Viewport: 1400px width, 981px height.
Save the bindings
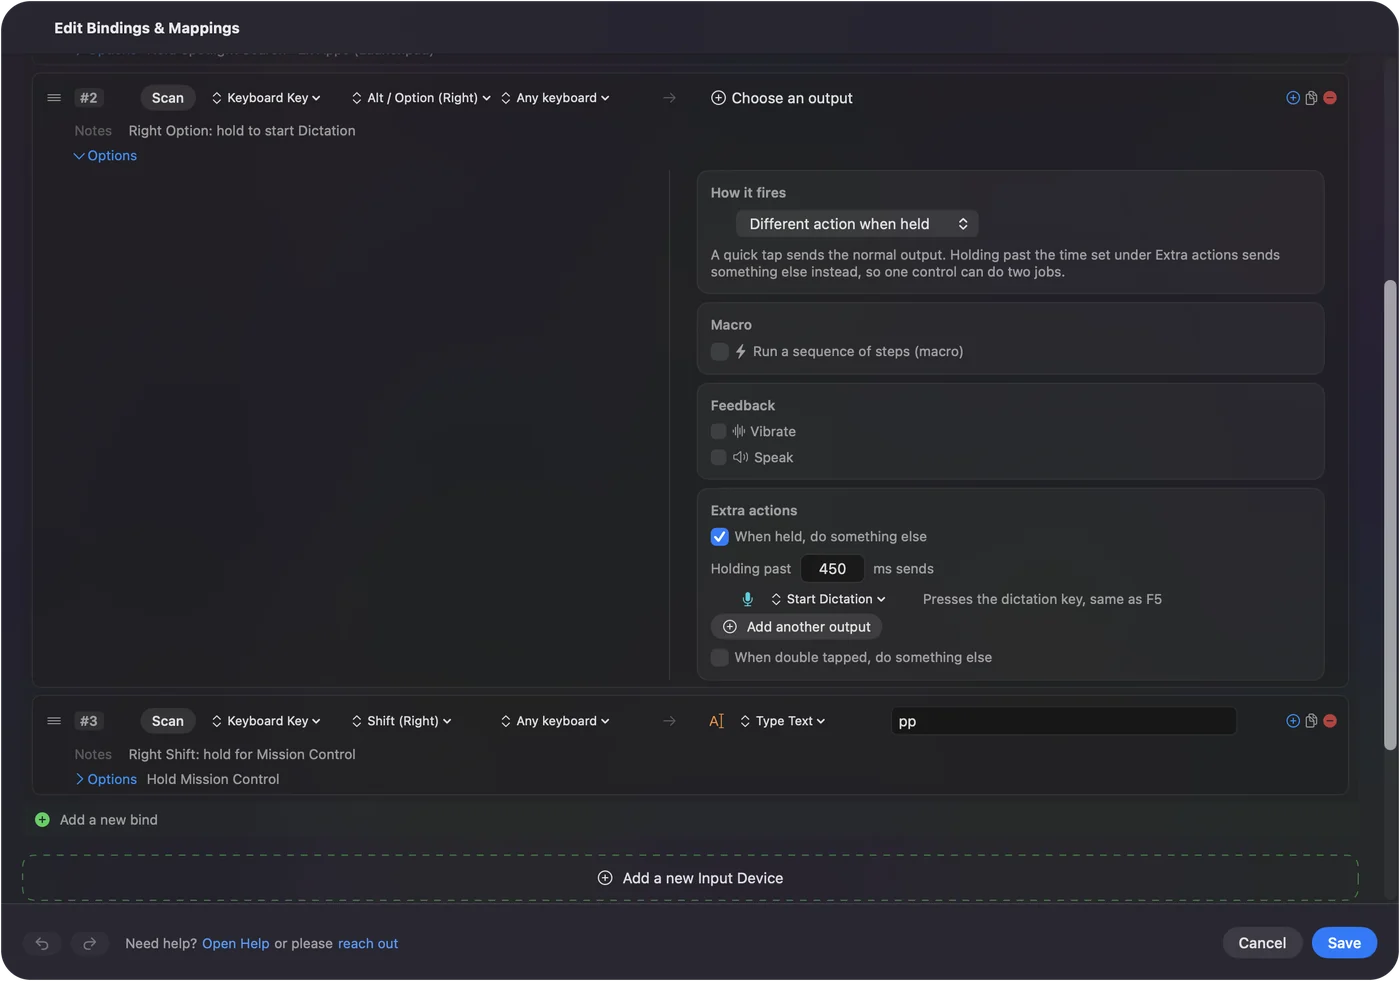pyautogui.click(x=1344, y=943)
